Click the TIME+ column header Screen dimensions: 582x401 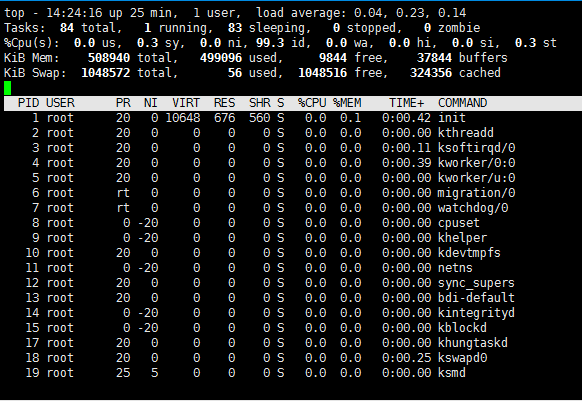point(406,103)
